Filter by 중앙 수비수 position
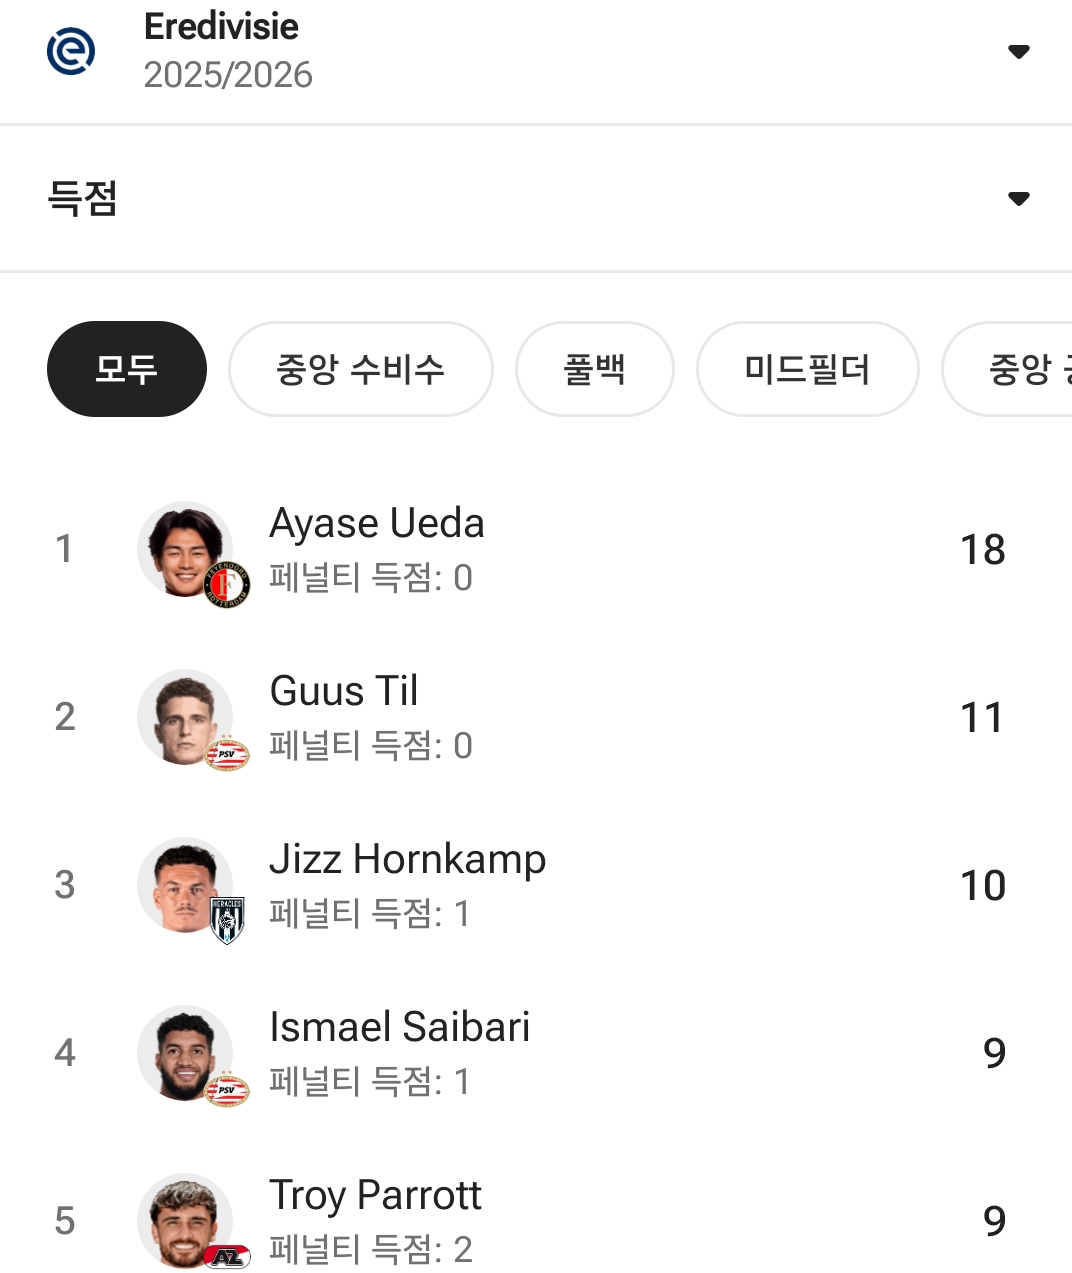The height and width of the screenshot is (1273, 1072). [360, 369]
